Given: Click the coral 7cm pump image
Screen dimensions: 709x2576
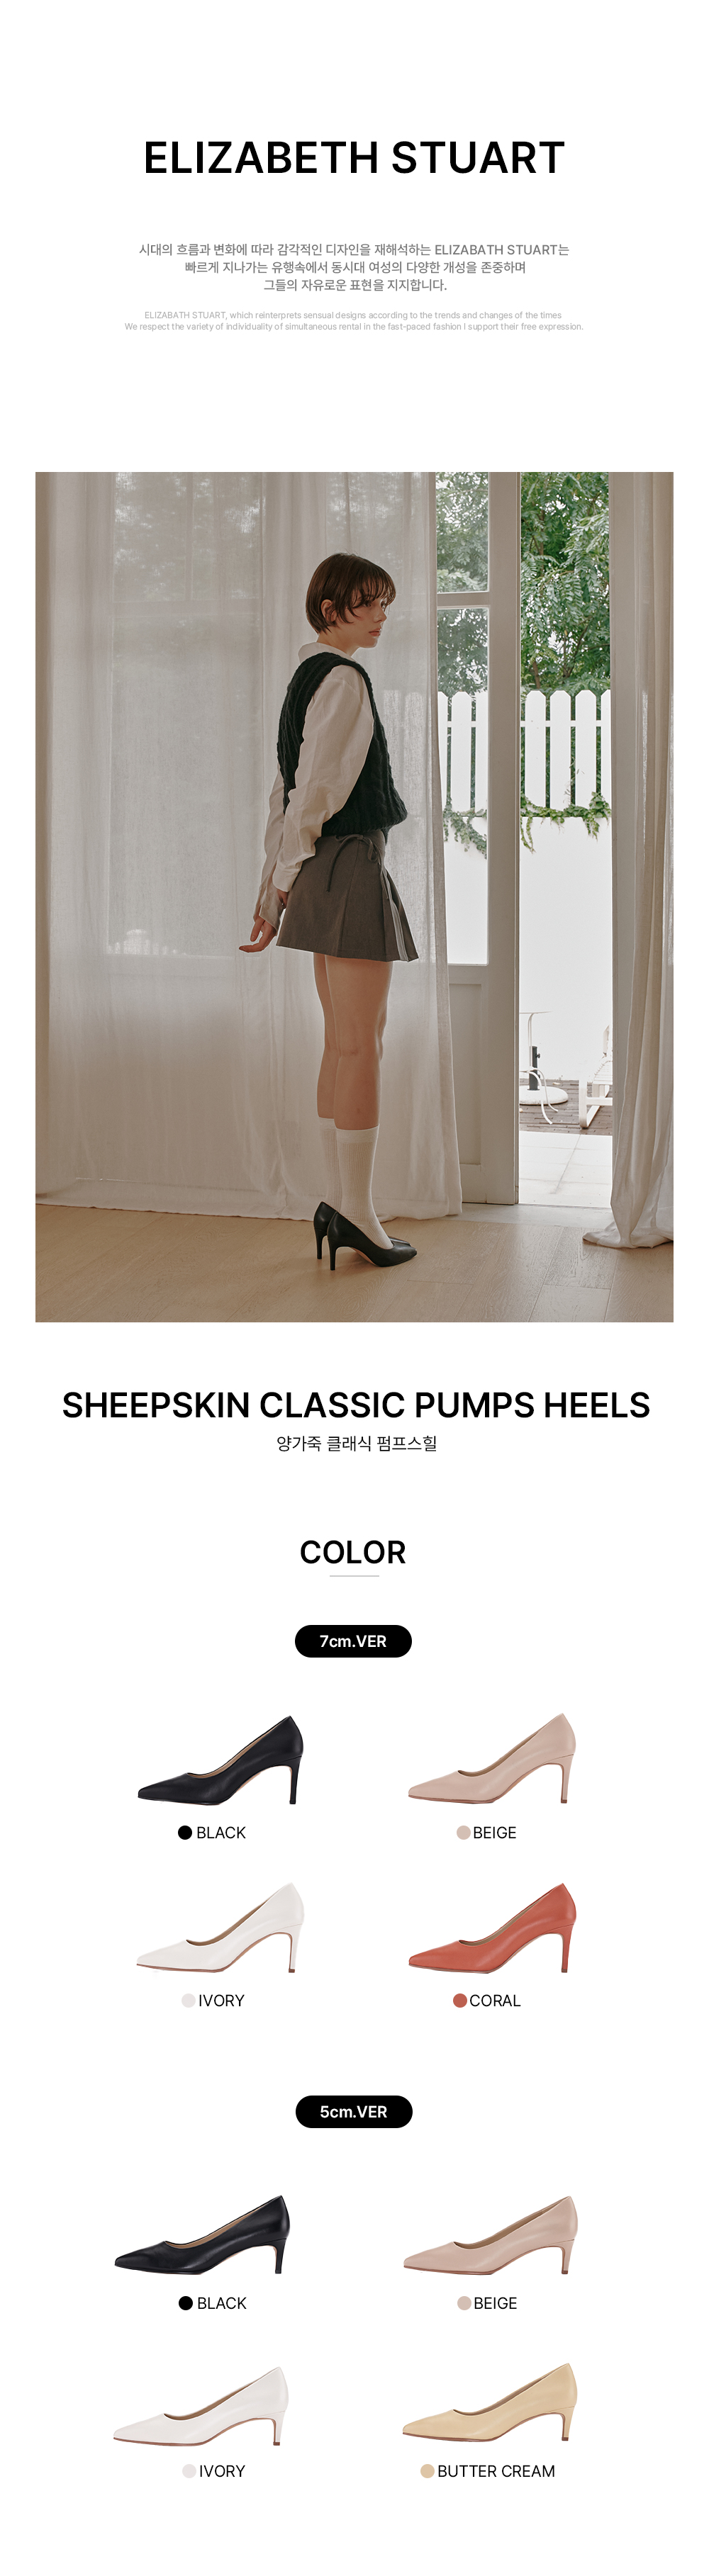Looking at the screenshot, I should point(493,1927).
